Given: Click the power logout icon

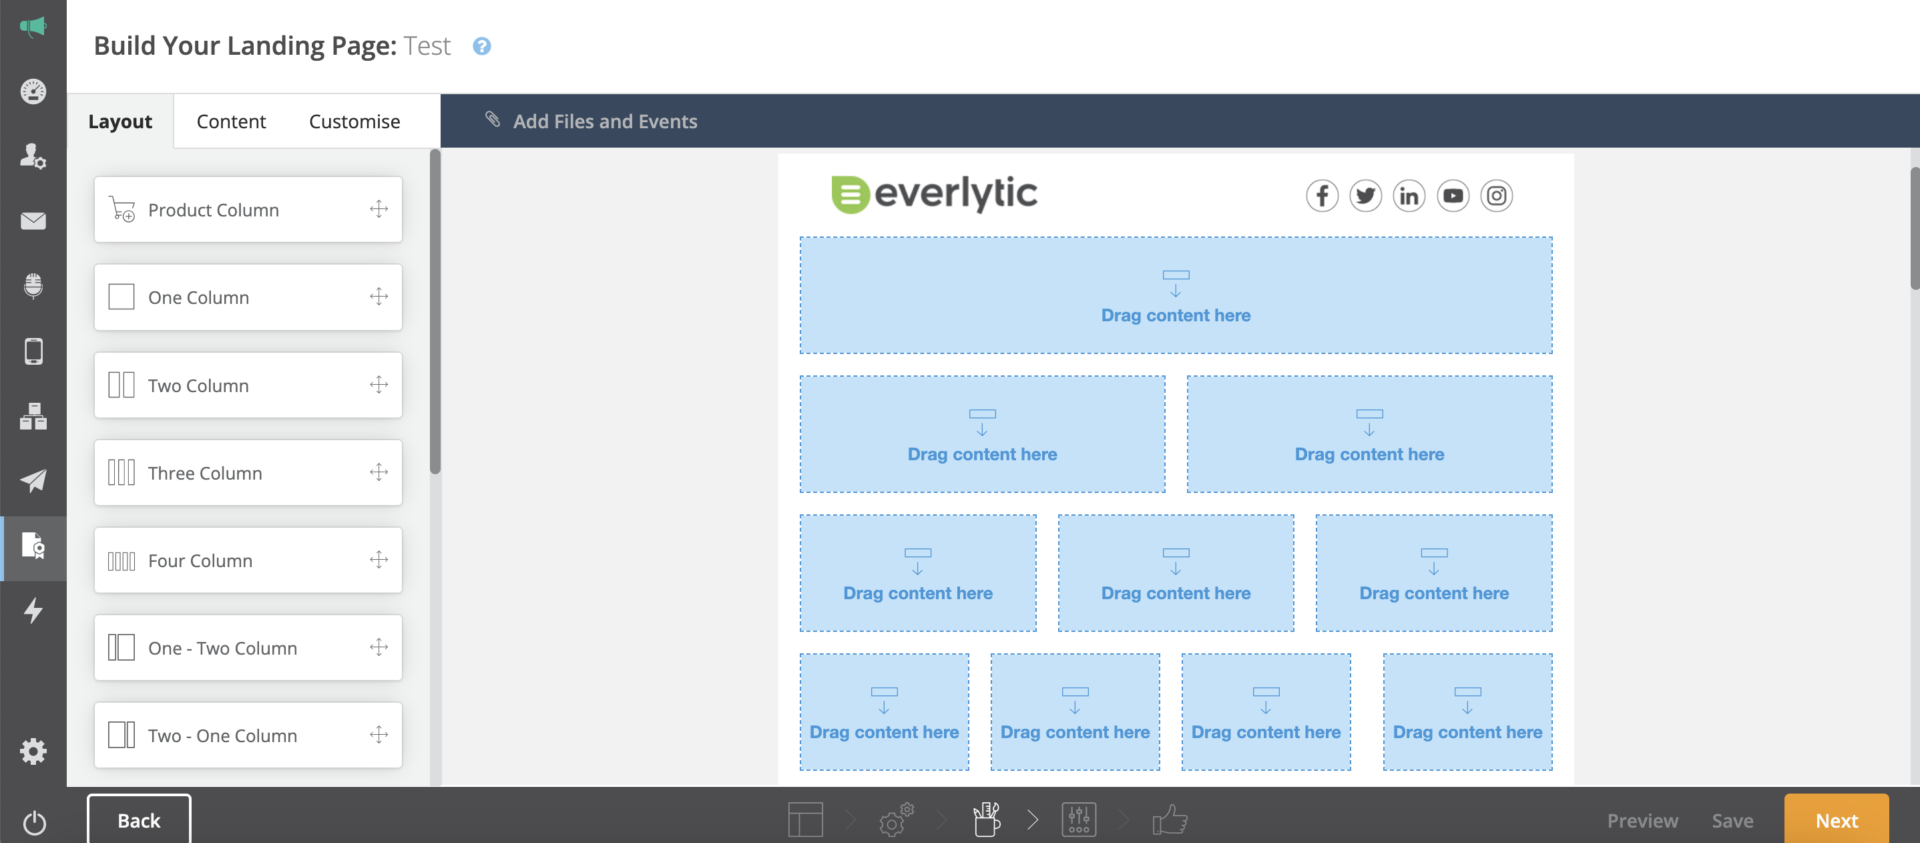Looking at the screenshot, I should [x=34, y=823].
